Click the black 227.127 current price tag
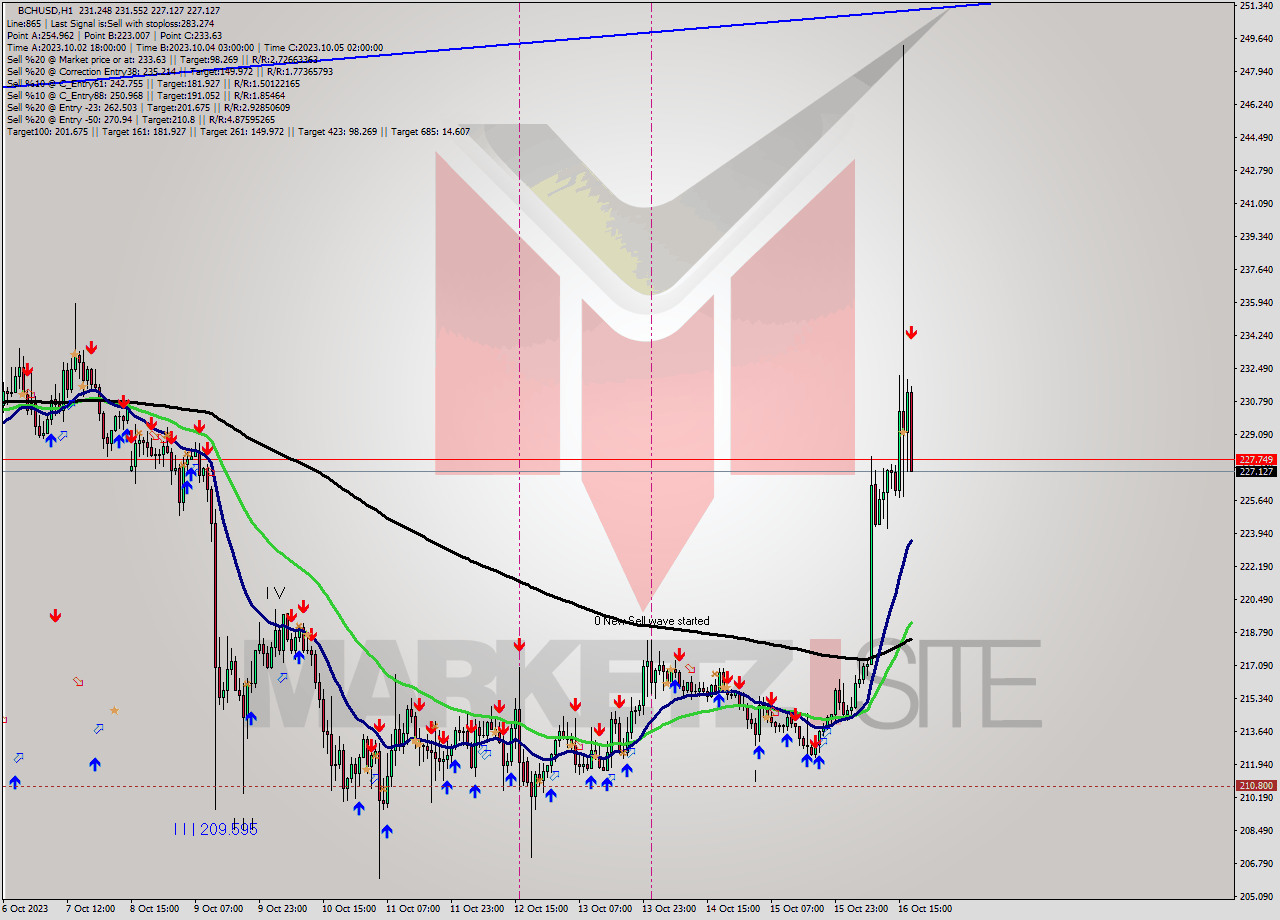The image size is (1280, 920). point(1255,471)
